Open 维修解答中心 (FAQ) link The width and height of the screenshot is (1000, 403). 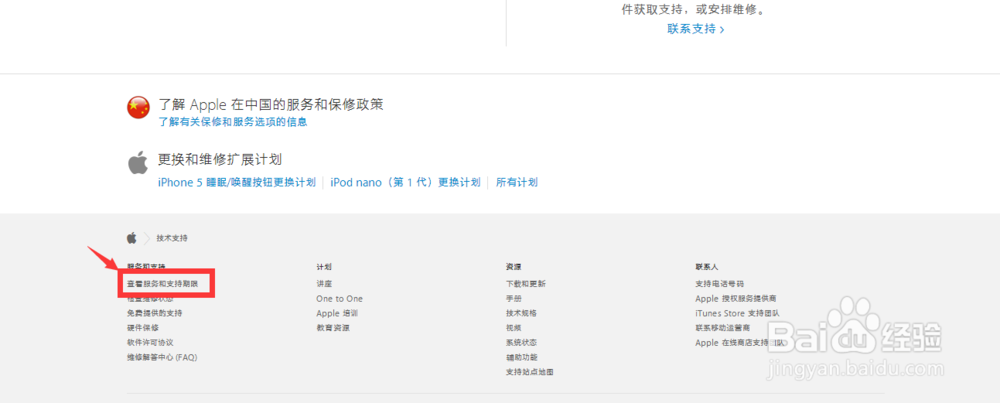(x=162, y=358)
